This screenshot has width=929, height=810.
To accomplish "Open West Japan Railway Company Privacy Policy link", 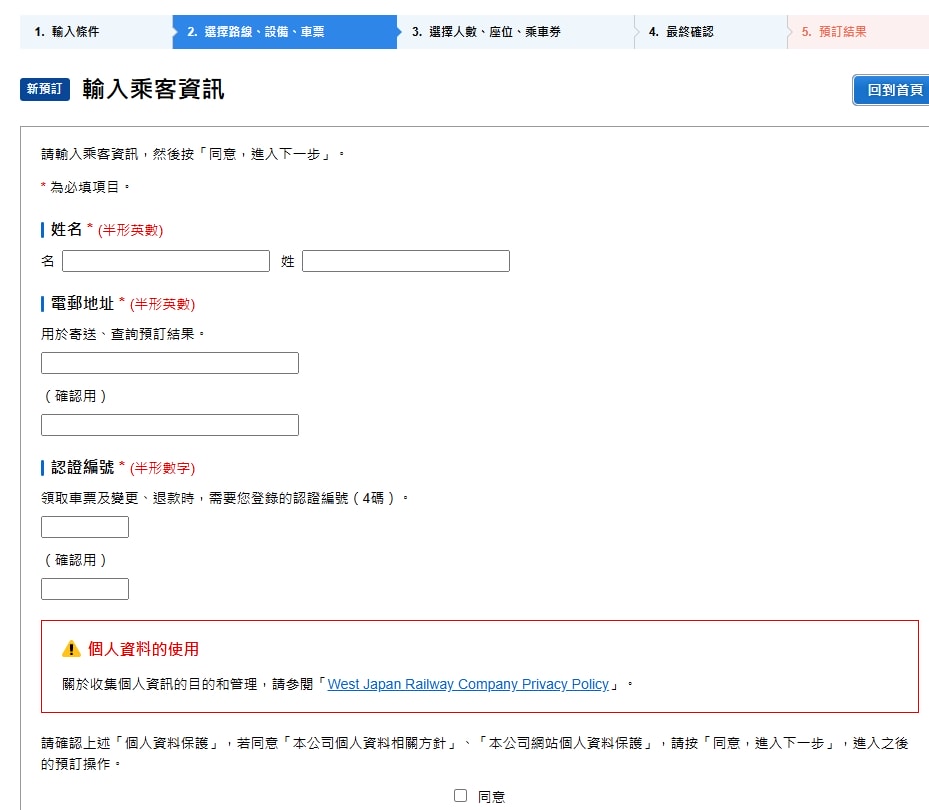I will point(468,684).
